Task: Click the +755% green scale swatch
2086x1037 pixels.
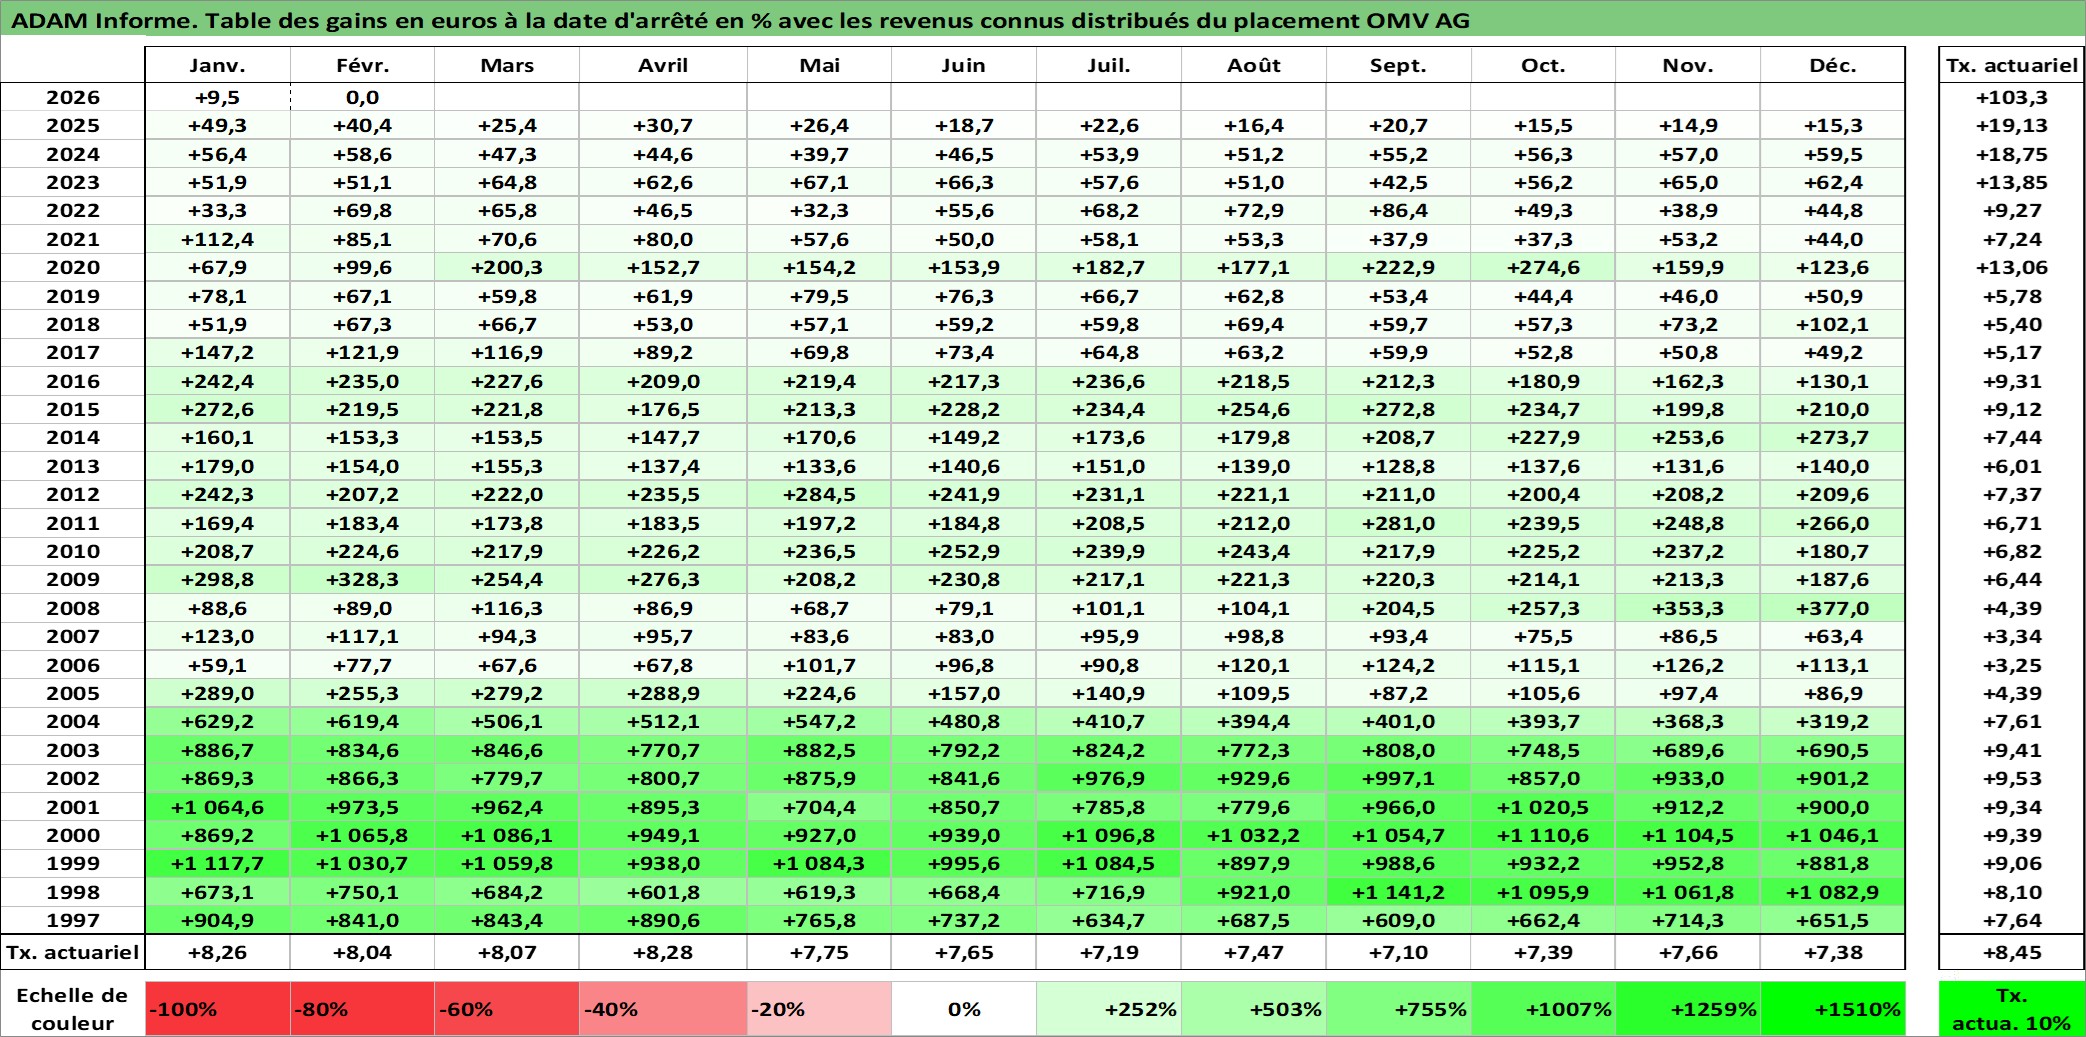Action: (1398, 1009)
